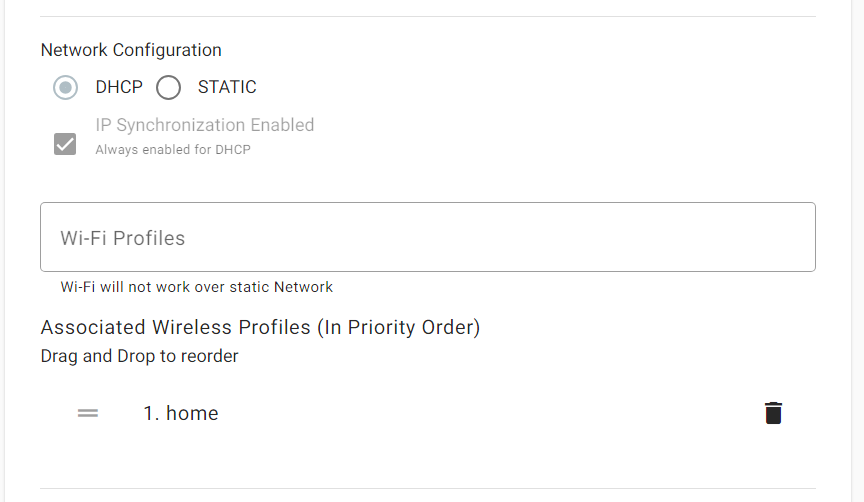Click the "IP Synchronization Enabled" label text
This screenshot has height=502, width=864.
(x=205, y=125)
